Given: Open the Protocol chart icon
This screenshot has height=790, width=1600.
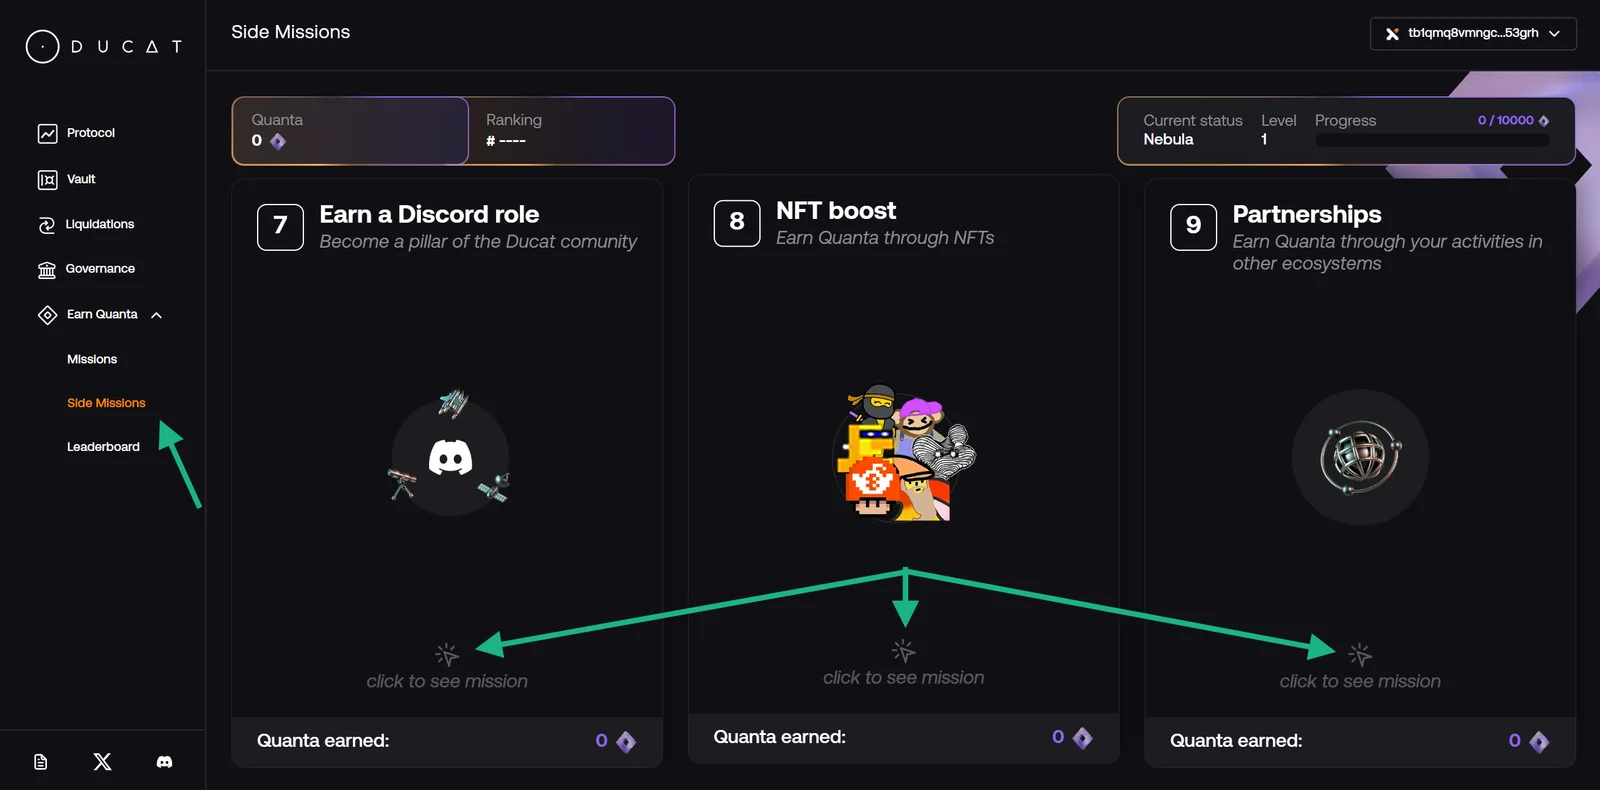Looking at the screenshot, I should click(47, 133).
